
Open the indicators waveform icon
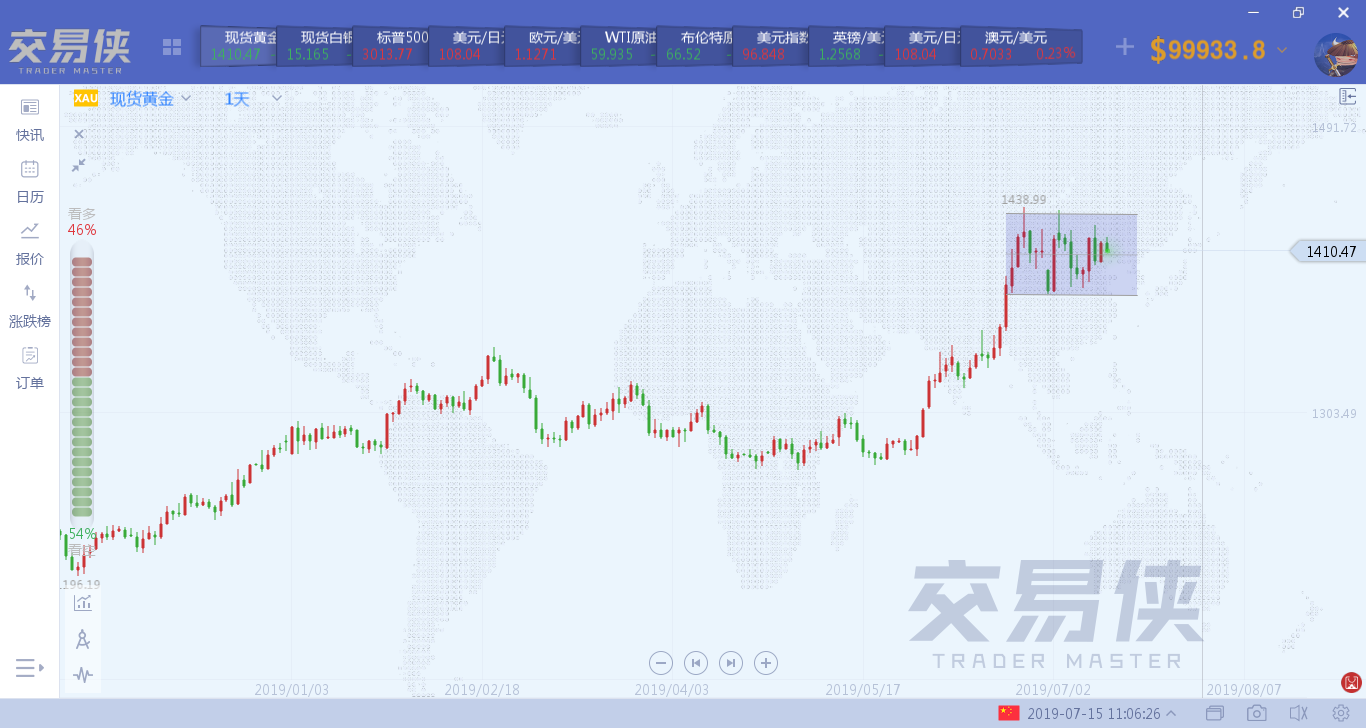click(83, 675)
